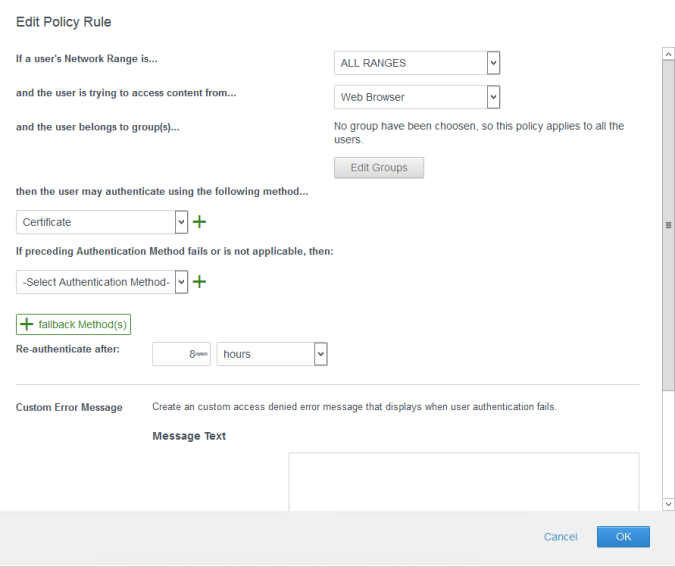Viewport: 675px width, 567px height.
Task: Click the Cancel link
Action: (x=560, y=537)
